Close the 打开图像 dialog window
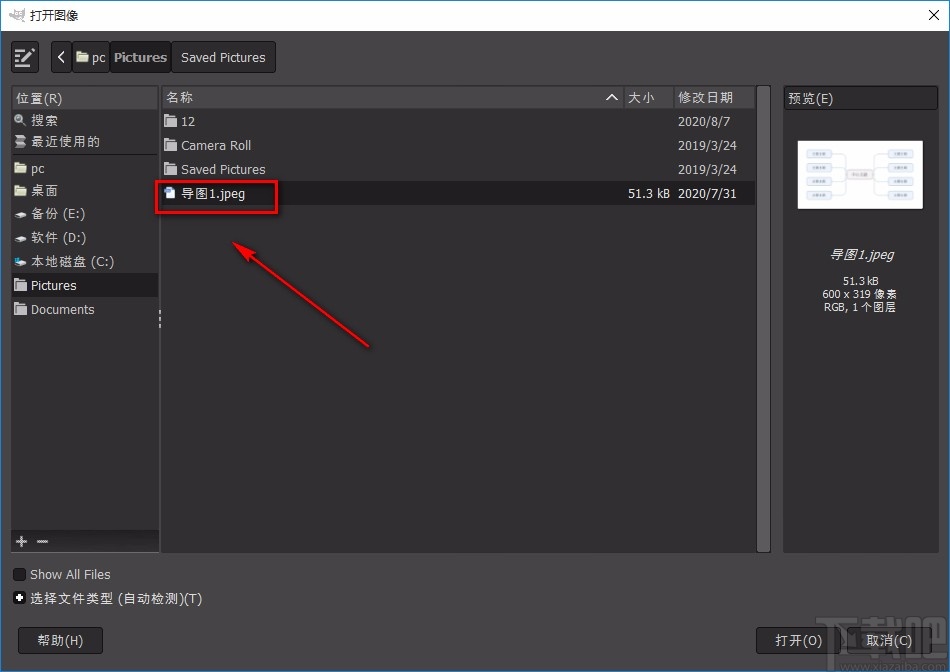Image resolution: width=950 pixels, height=672 pixels. [934, 15]
